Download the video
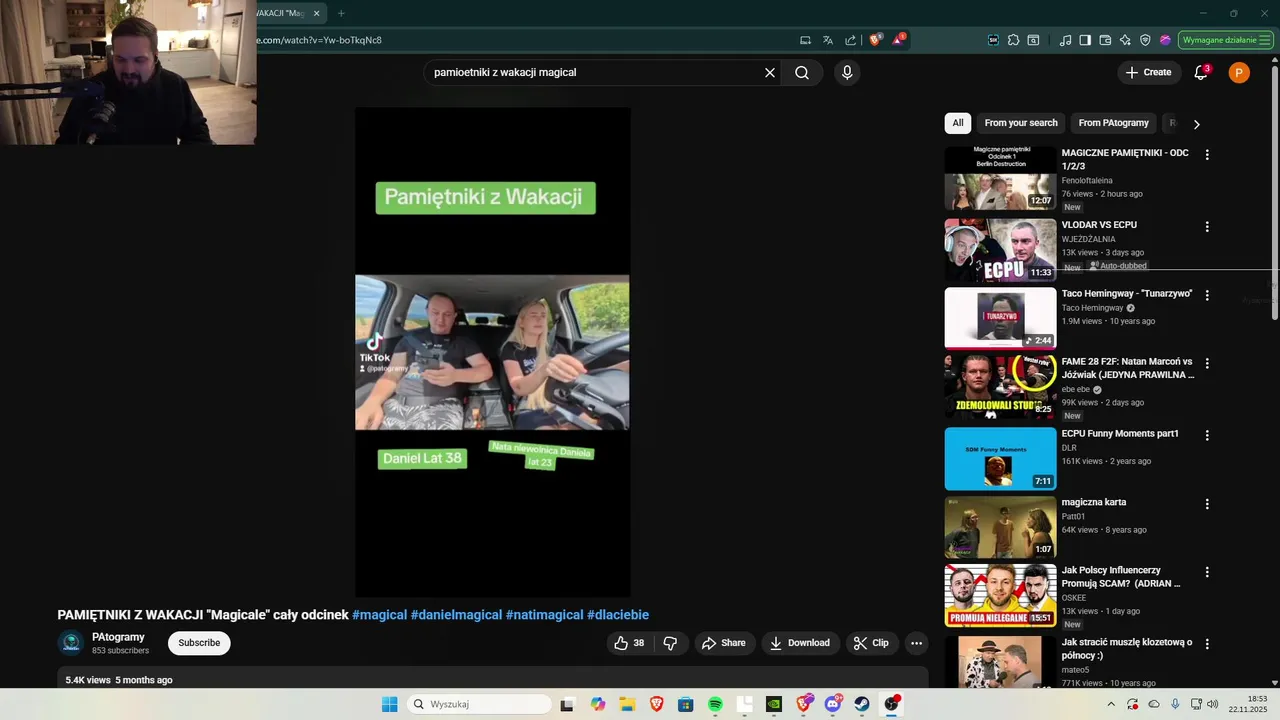The height and width of the screenshot is (720, 1280). (799, 643)
